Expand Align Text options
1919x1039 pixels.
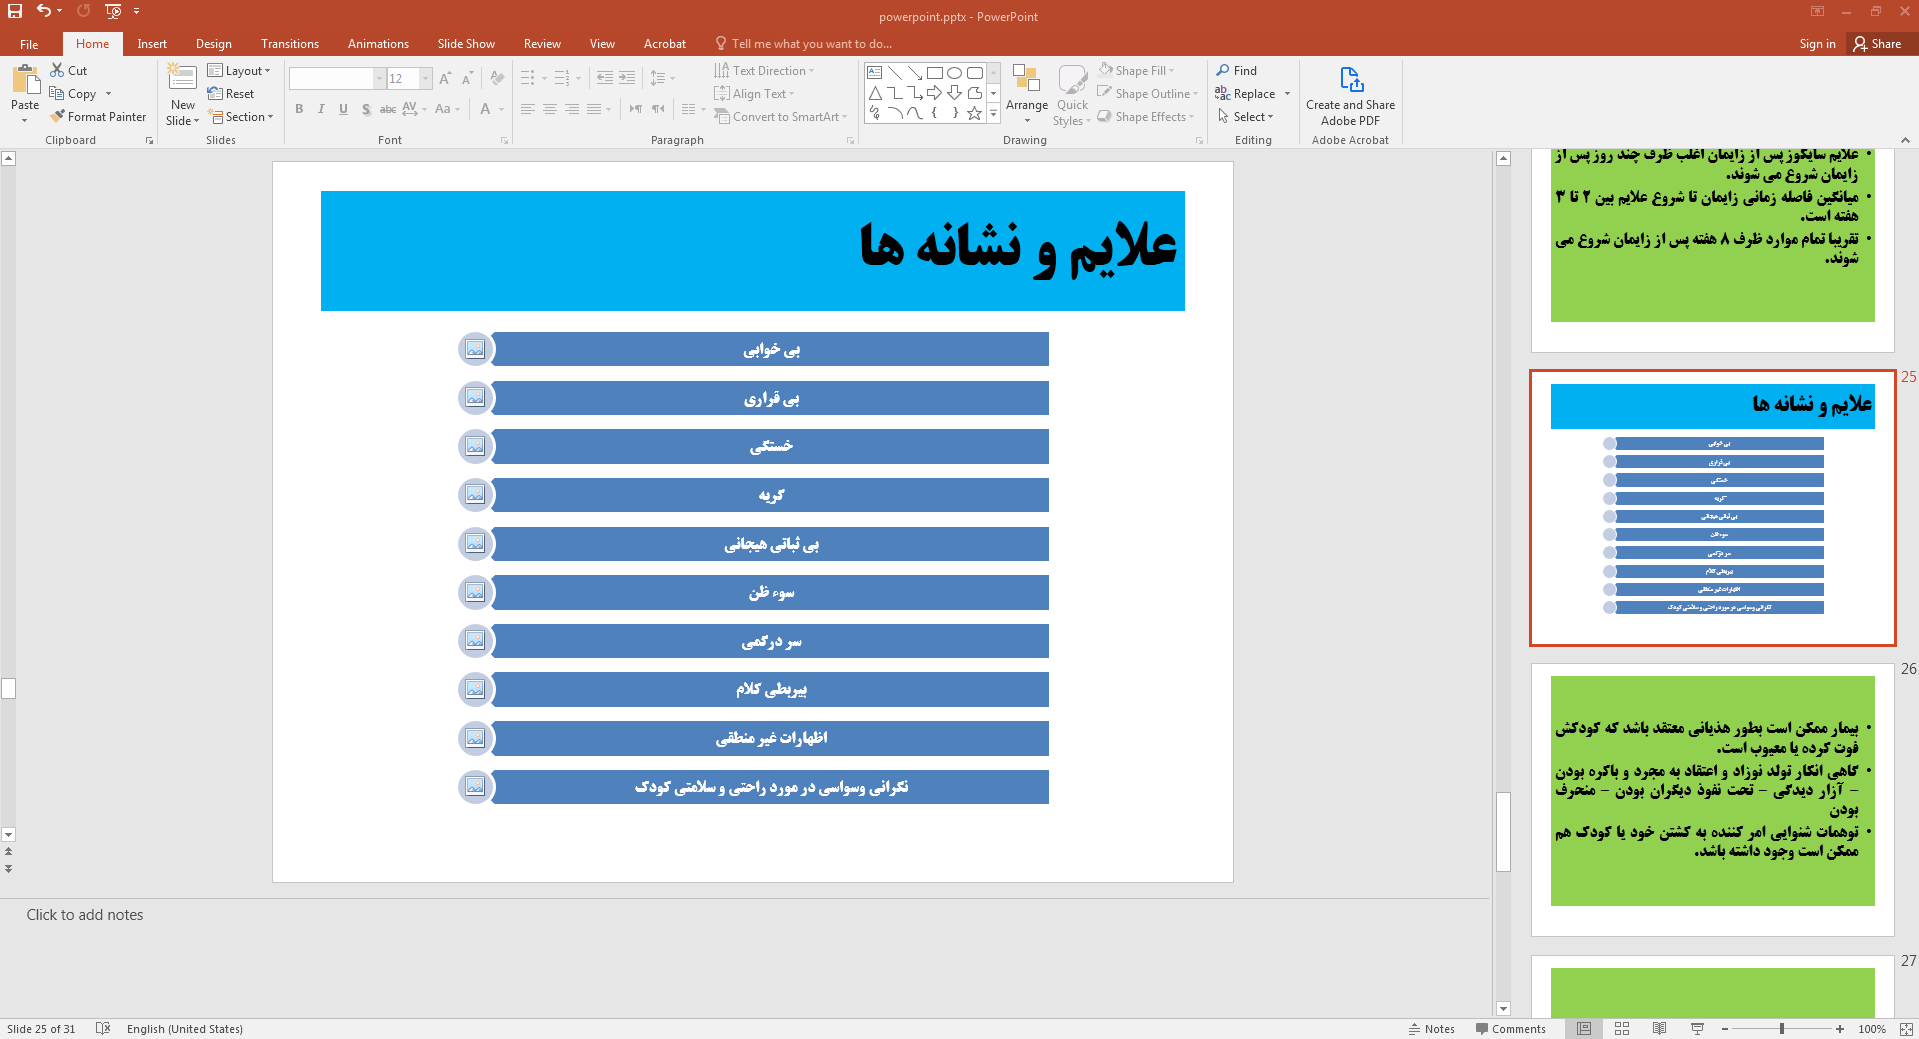tap(754, 94)
